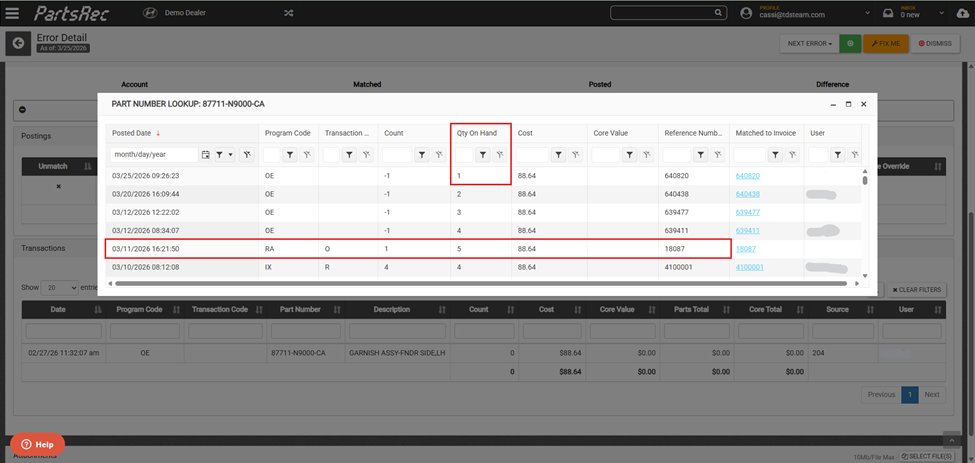Viewport: 975px width, 463px height.
Task: Clear filter on Program Code column
Action: pyautogui.click(x=306, y=155)
